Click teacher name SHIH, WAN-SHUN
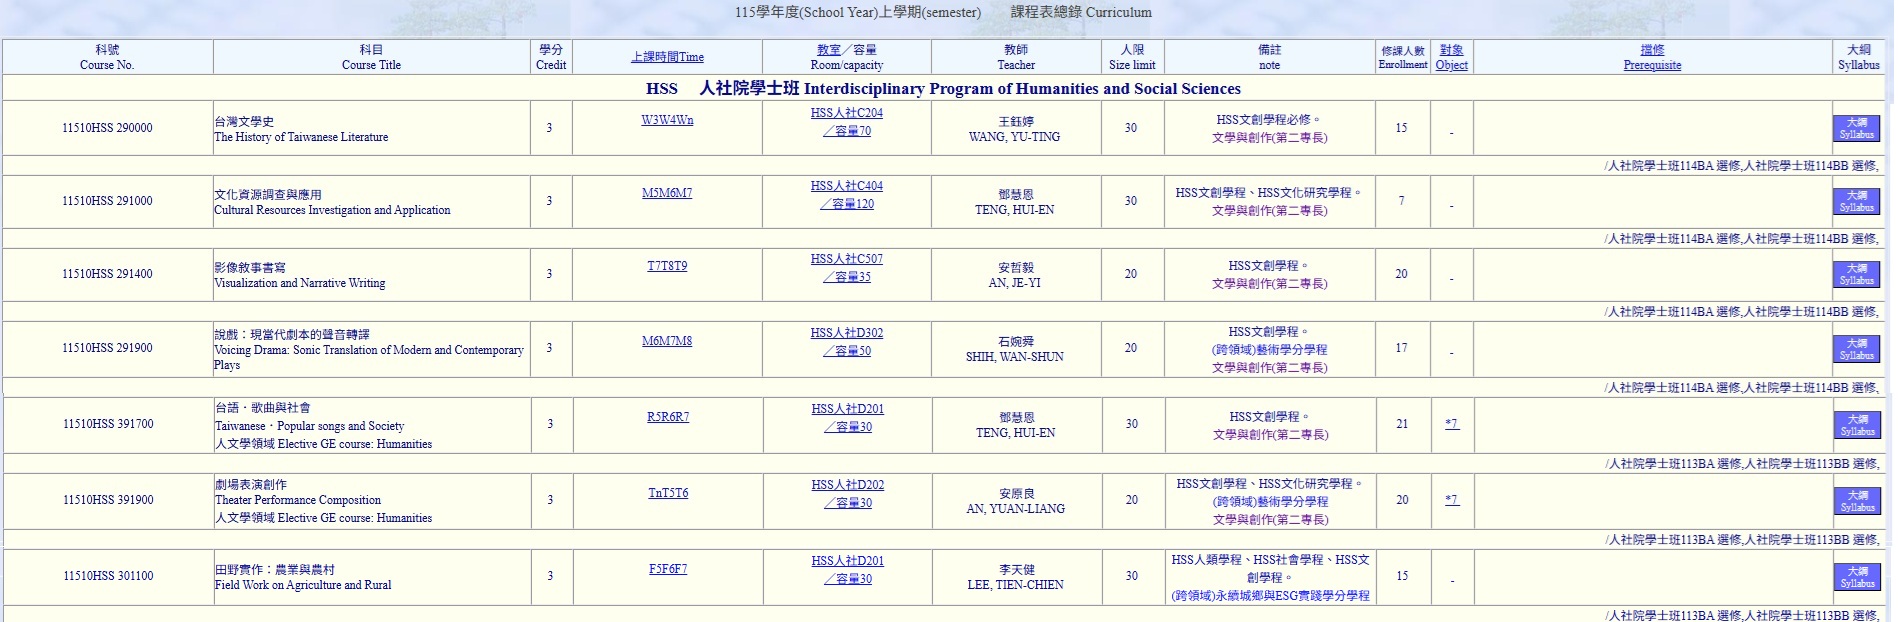The height and width of the screenshot is (622, 1898). point(1014,357)
